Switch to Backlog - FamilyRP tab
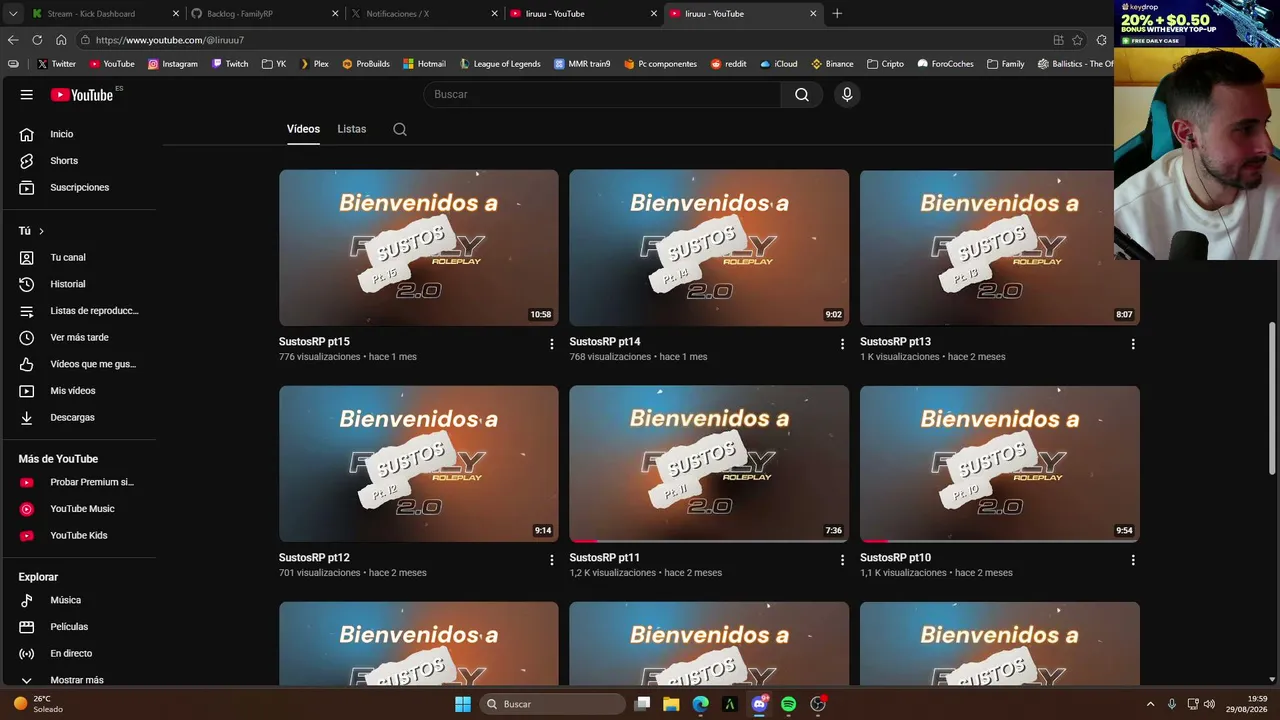Image resolution: width=1280 pixels, height=720 pixels. [x=265, y=14]
